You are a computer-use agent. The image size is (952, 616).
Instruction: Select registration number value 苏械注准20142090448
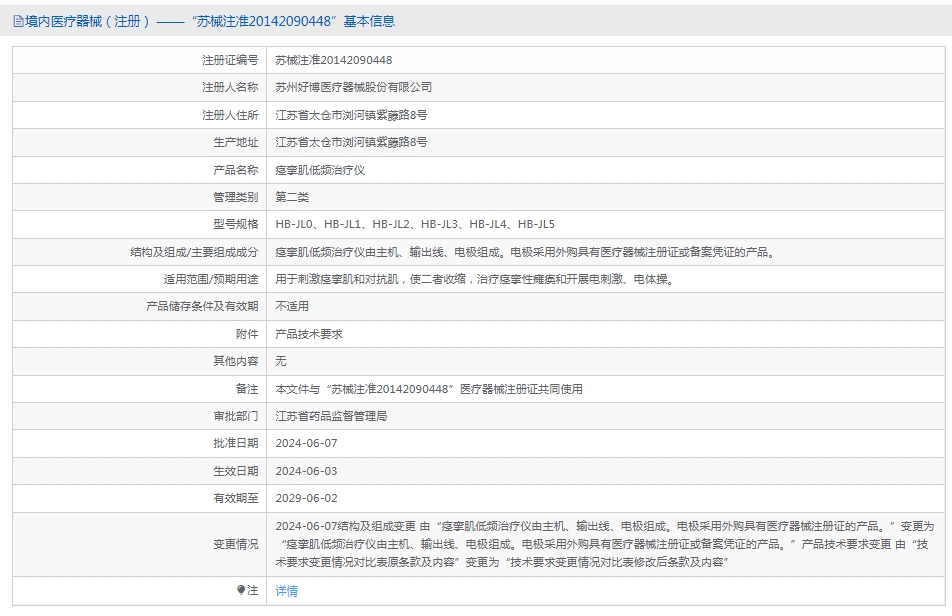[334, 60]
